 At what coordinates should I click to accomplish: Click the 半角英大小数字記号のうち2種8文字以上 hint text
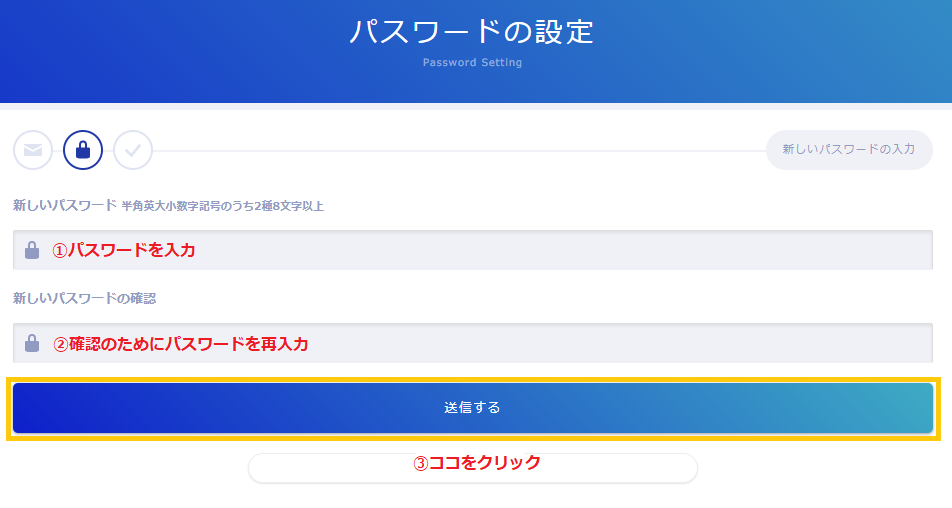(223, 206)
